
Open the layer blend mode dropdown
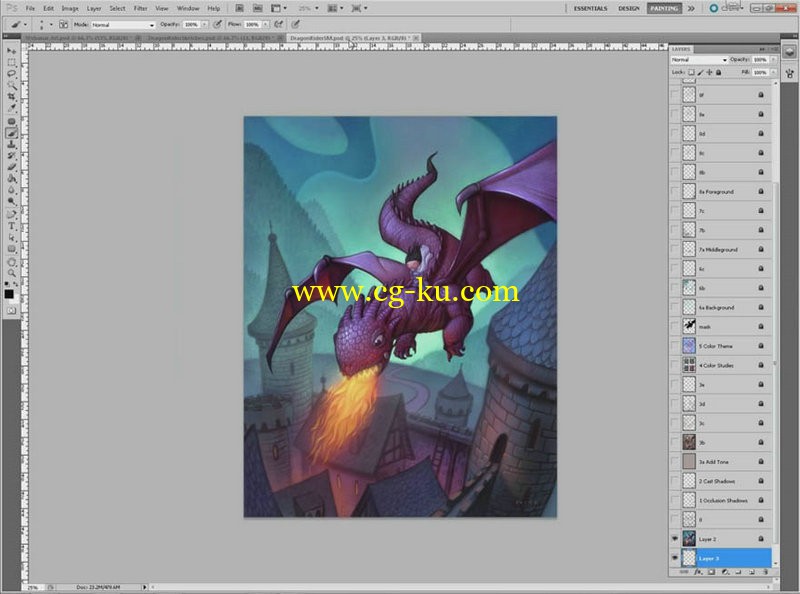tap(698, 60)
